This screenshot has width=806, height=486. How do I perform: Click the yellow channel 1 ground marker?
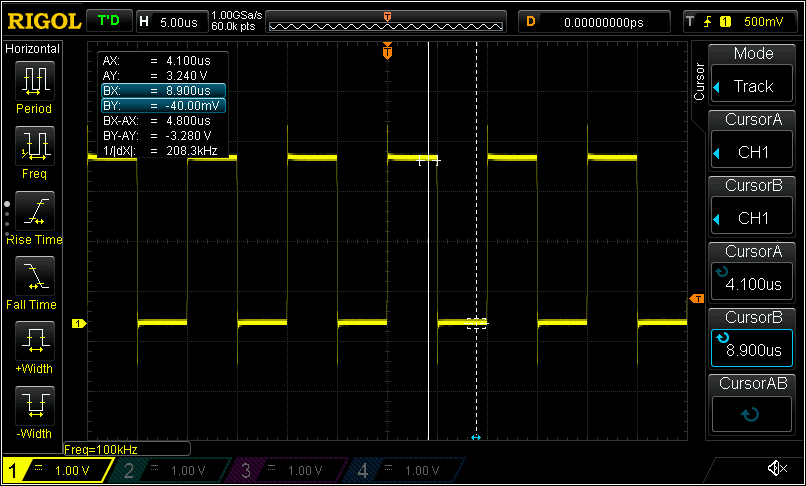point(79,323)
